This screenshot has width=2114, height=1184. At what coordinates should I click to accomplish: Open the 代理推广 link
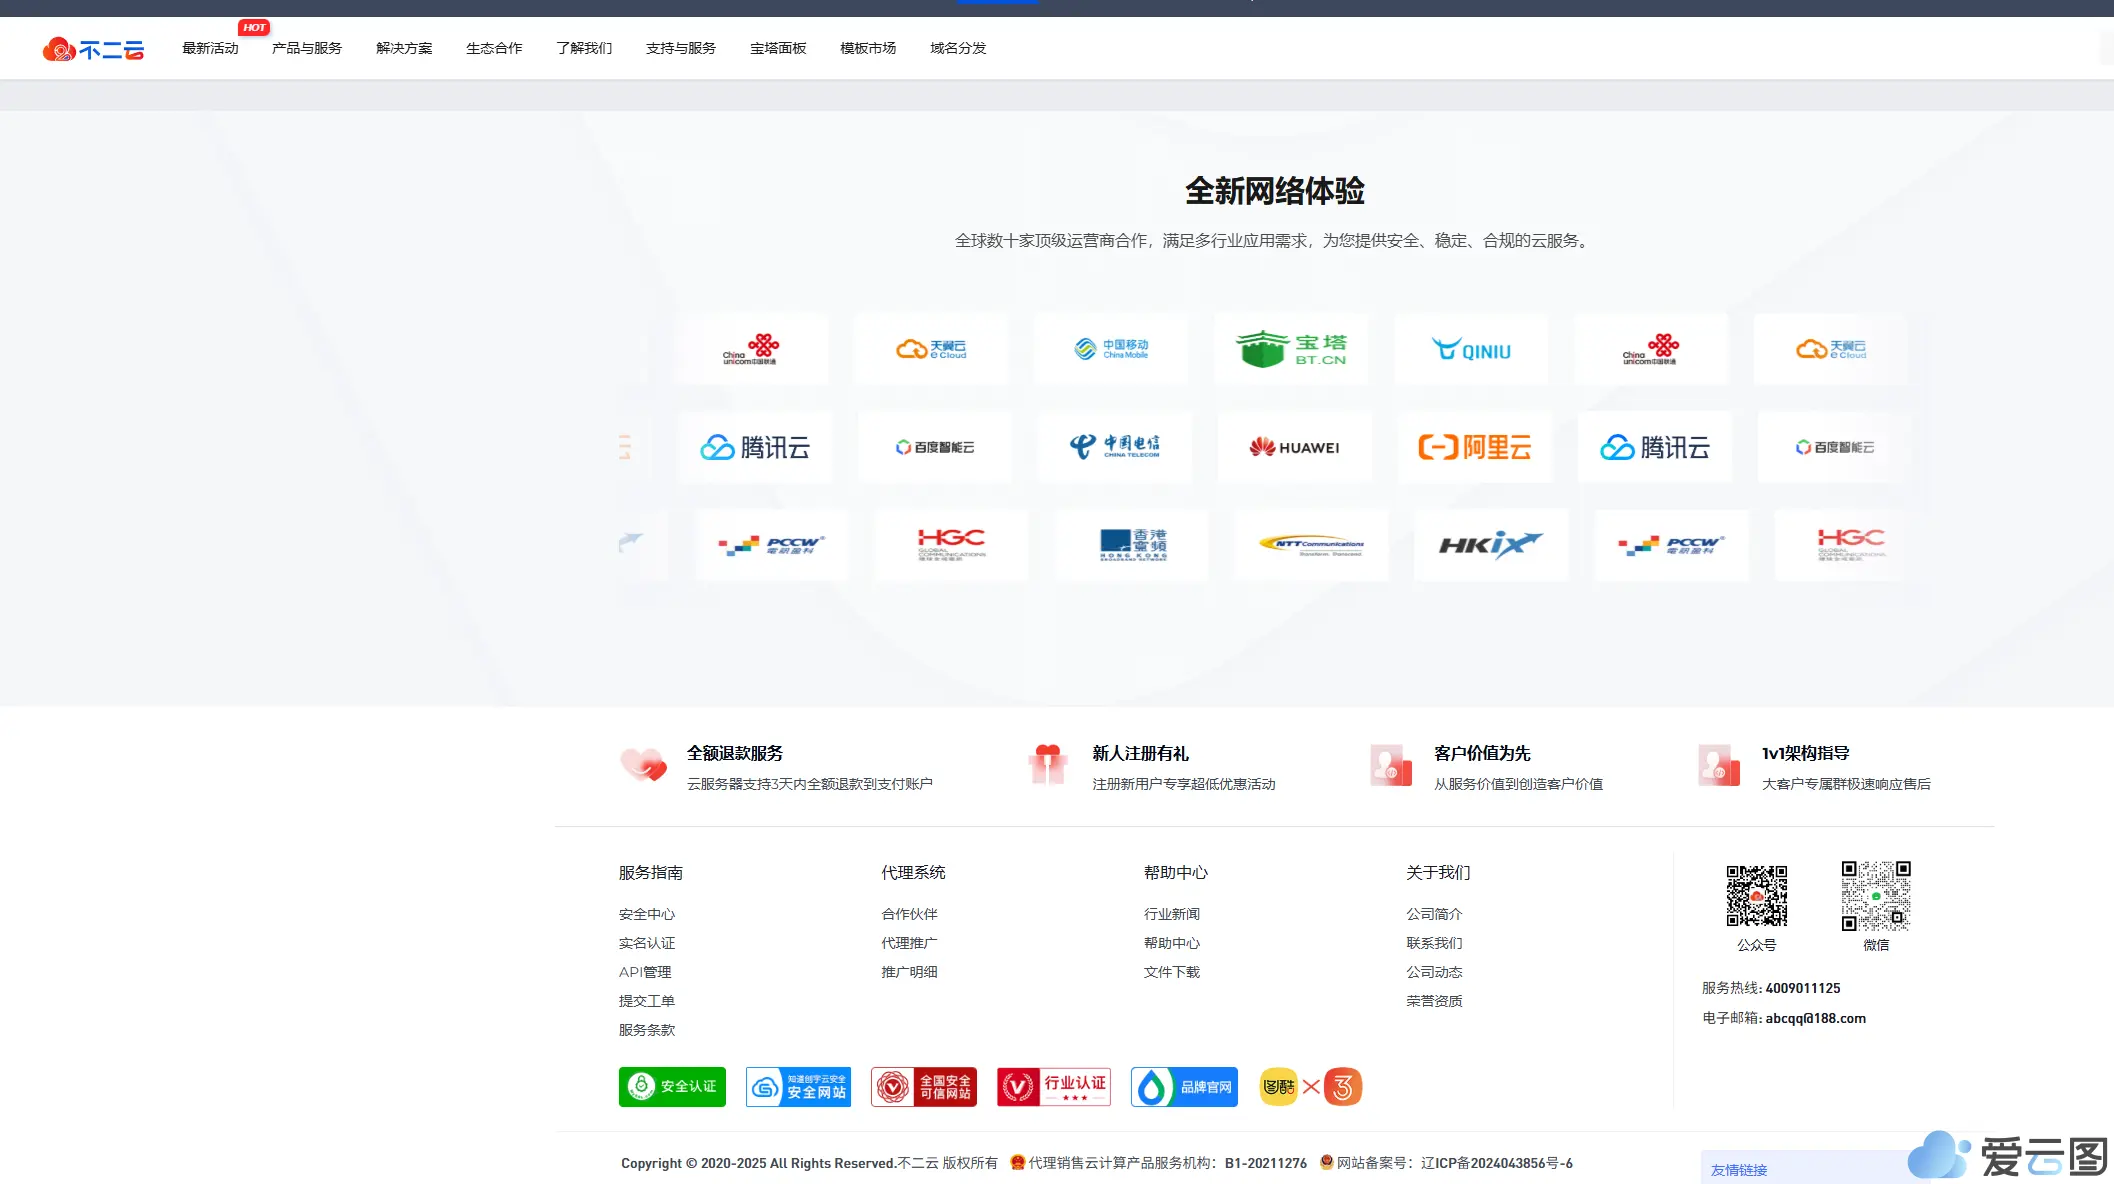click(x=910, y=943)
